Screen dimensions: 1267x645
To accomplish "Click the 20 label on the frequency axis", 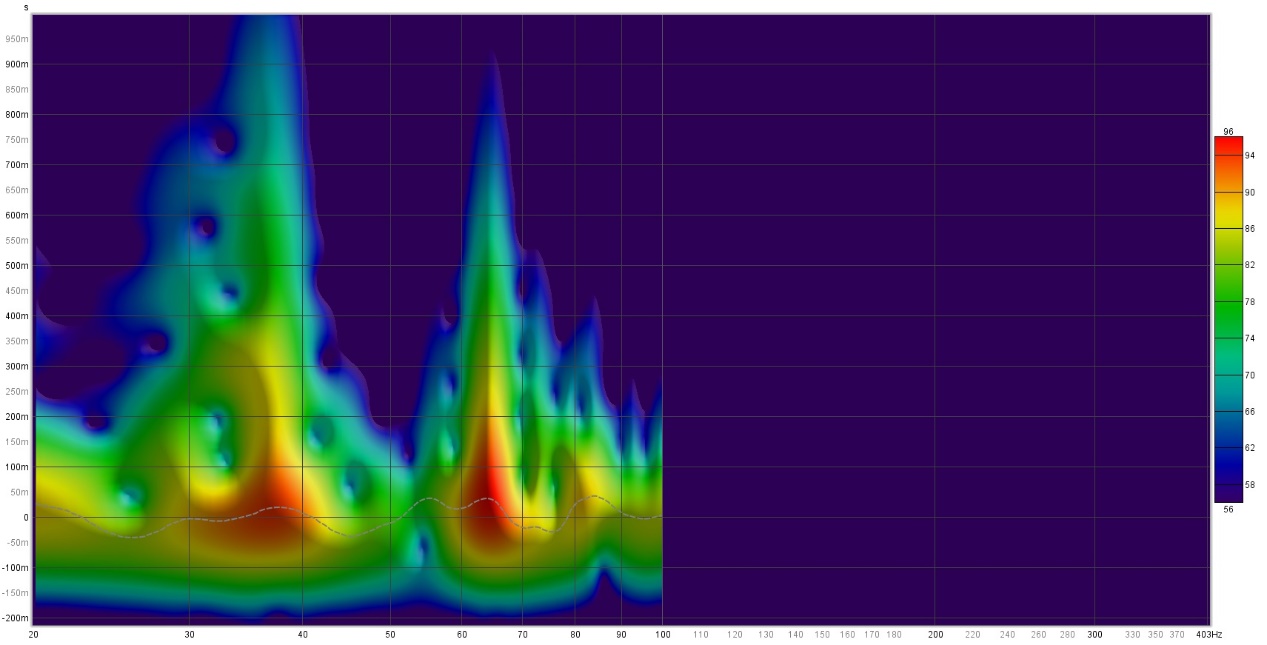I will tap(33, 635).
